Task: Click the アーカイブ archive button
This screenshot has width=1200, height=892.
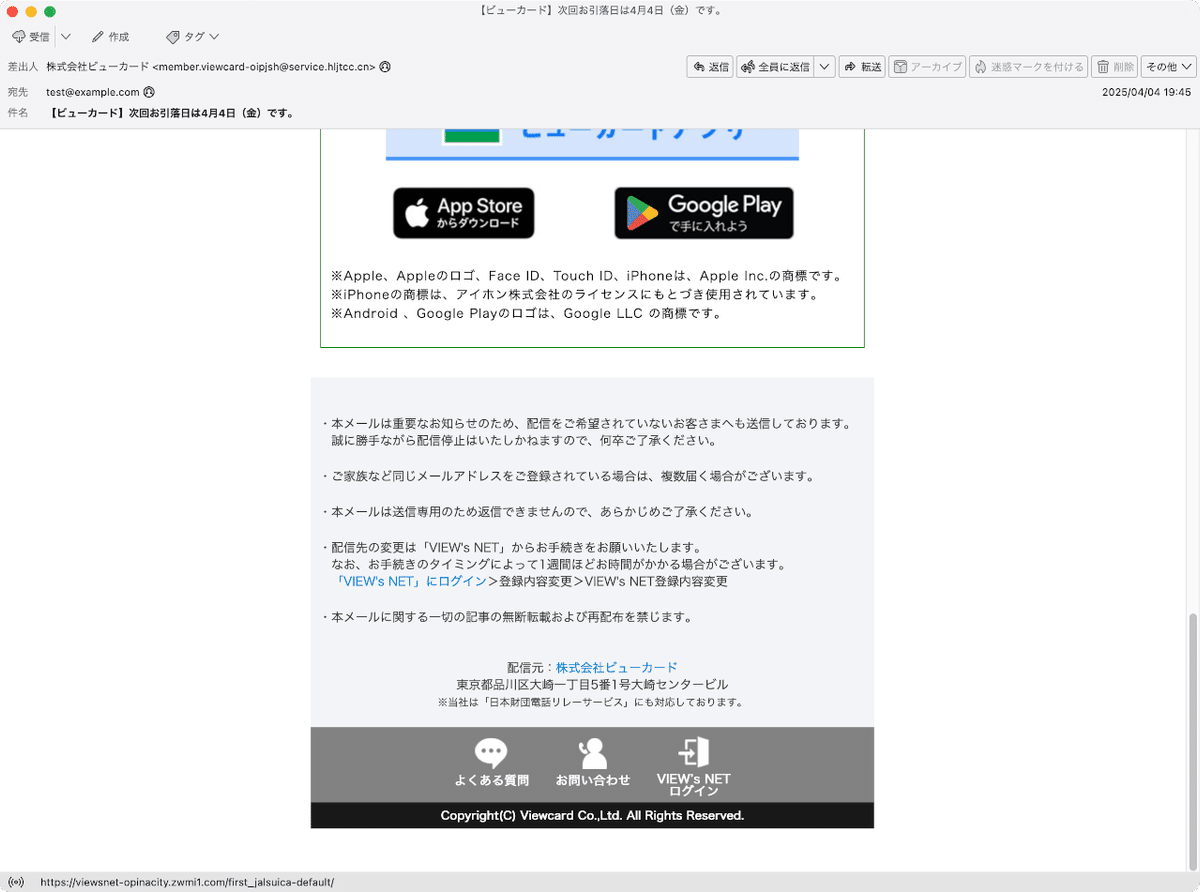Action: pos(927,67)
